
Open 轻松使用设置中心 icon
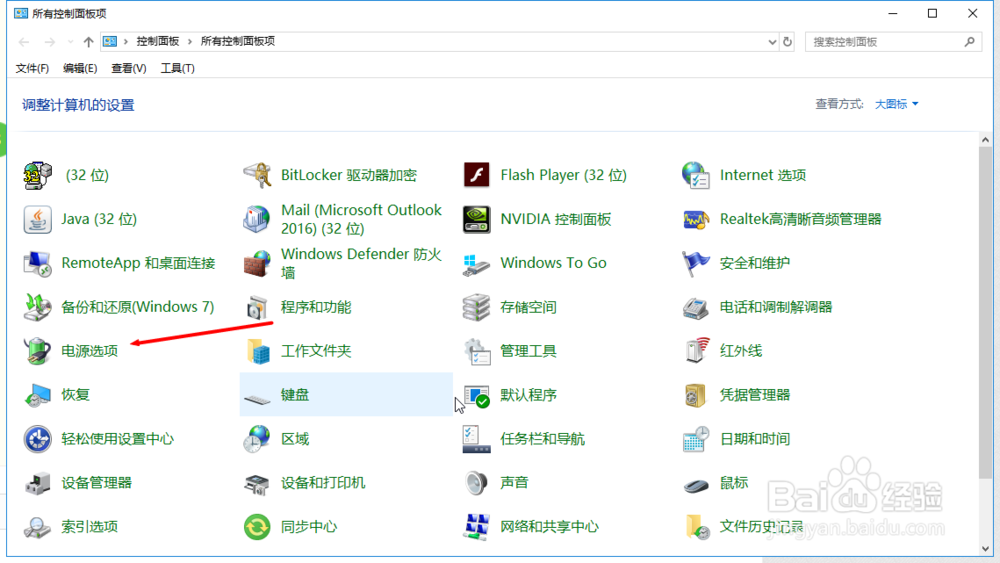pos(37,439)
